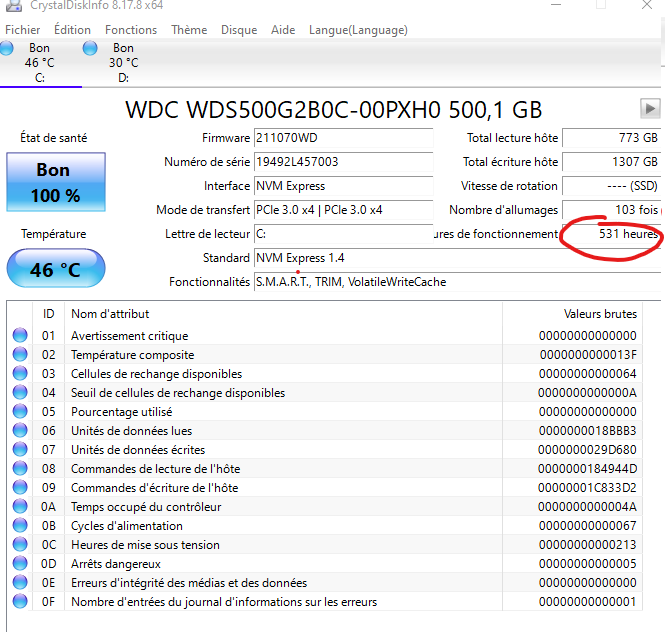666x632 pixels.
Task: Click raw value 0000000018BBB3
Action: pos(588,431)
